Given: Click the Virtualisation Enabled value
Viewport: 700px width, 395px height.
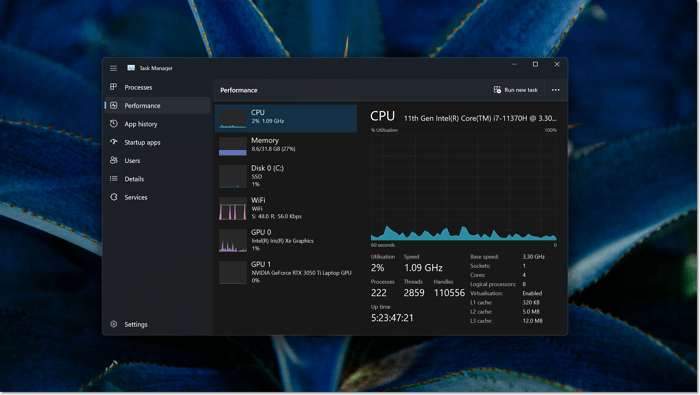Looking at the screenshot, I should pos(532,293).
